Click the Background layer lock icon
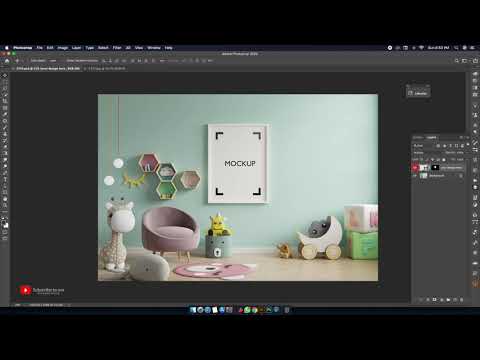The height and width of the screenshot is (360, 480). tap(461, 176)
